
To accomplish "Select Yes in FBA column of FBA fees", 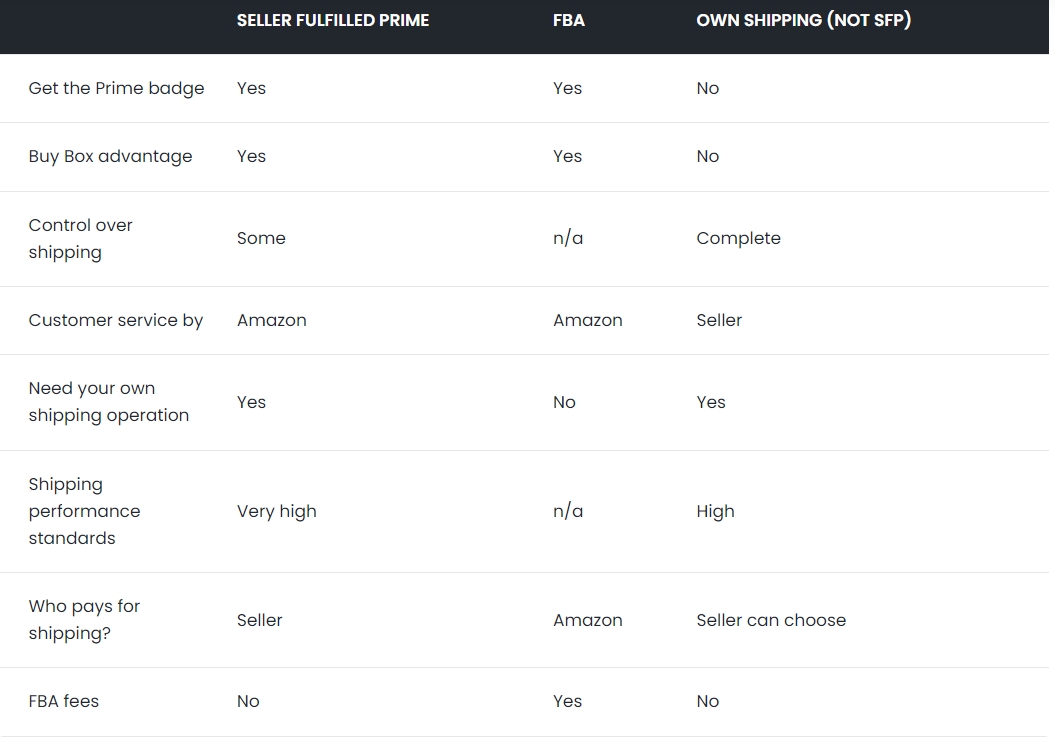I will point(568,701).
